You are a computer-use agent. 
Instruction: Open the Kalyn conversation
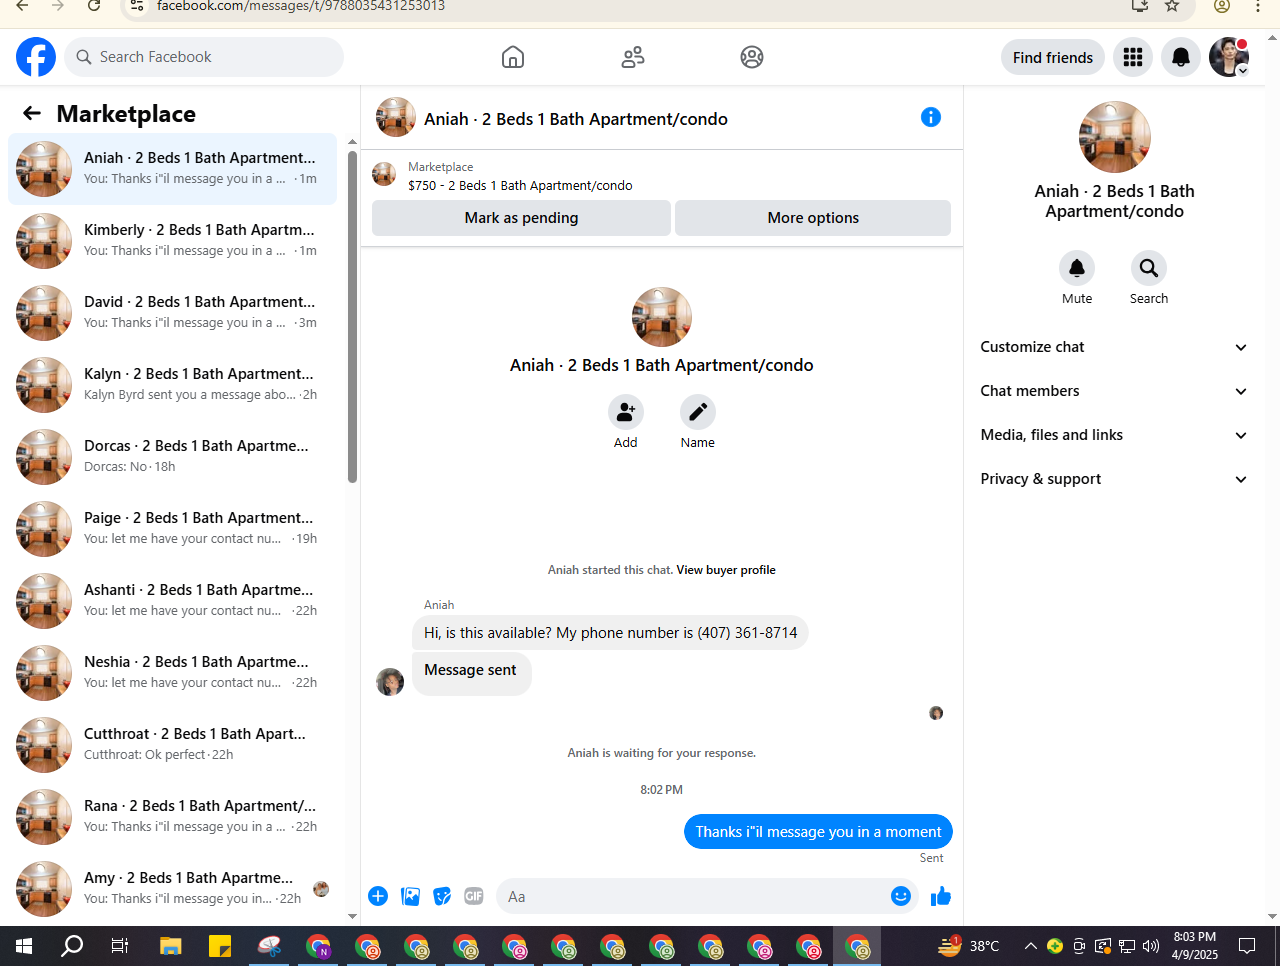(x=172, y=384)
